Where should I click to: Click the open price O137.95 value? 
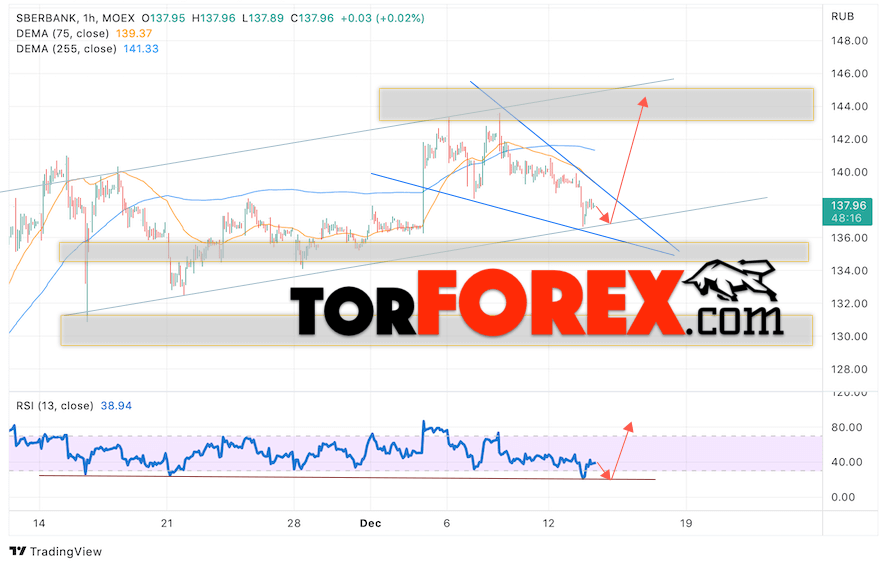tap(163, 18)
